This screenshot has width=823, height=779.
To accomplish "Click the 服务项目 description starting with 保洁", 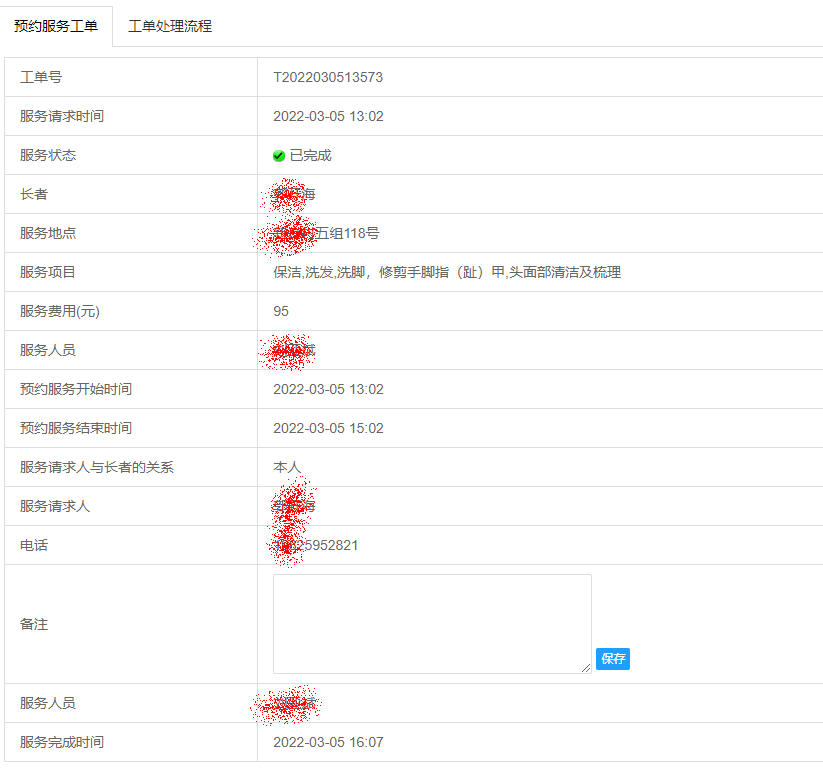I will click(447, 272).
